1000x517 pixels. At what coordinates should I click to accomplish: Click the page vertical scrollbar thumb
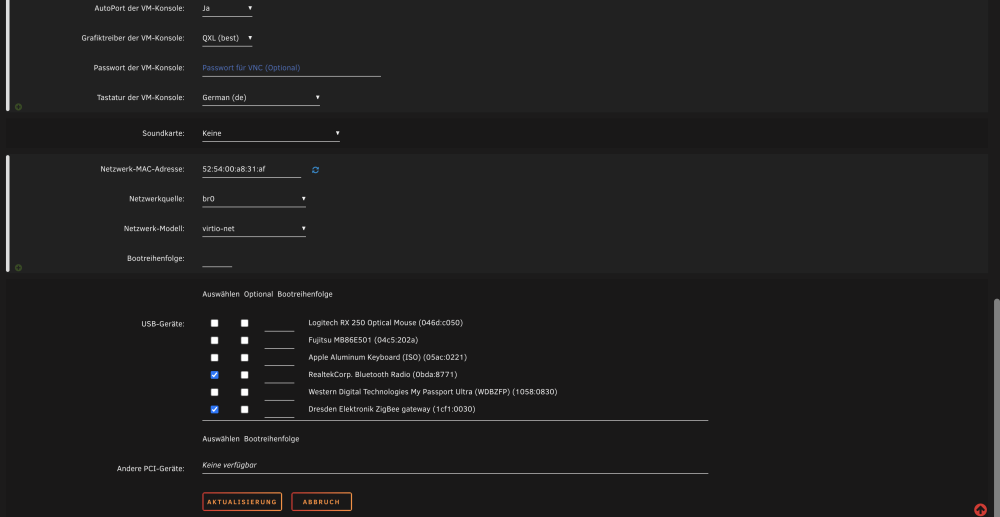pos(997,408)
